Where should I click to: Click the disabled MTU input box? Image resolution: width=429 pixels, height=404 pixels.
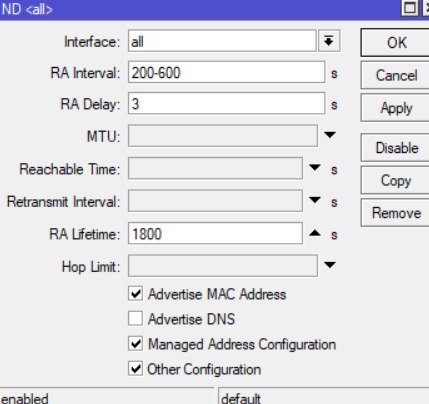(223, 136)
